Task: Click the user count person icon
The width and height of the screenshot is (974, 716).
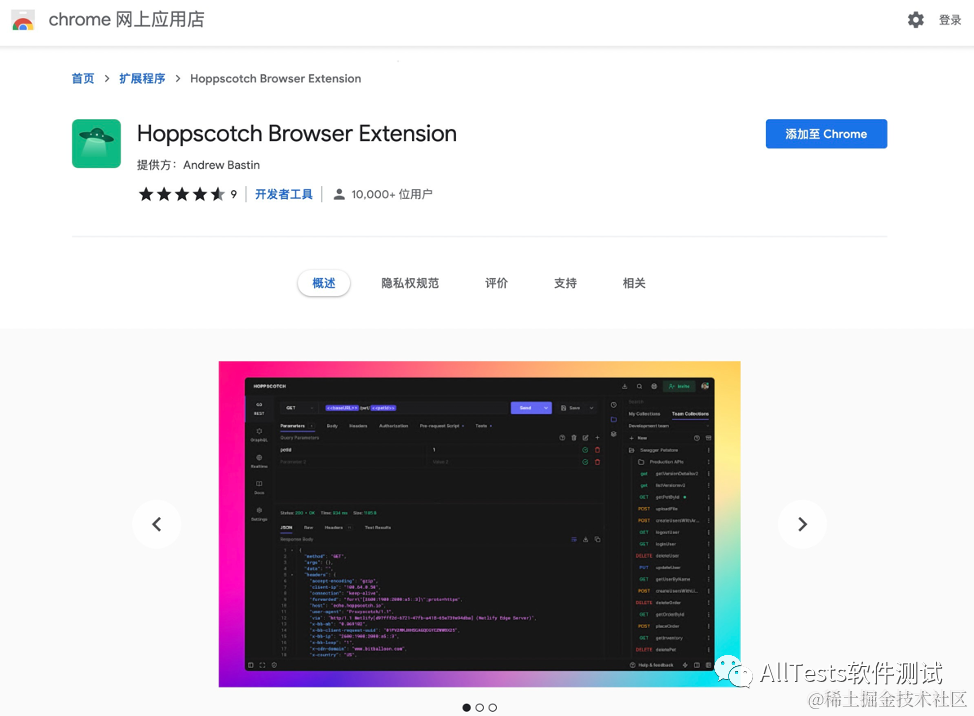Action: [x=339, y=194]
